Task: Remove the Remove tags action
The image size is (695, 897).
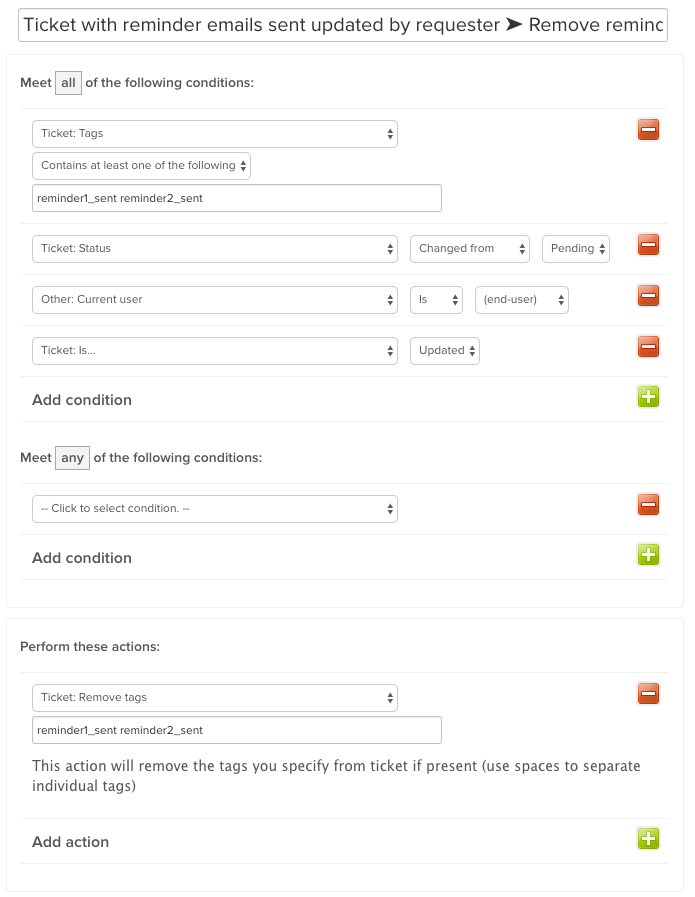Action: [x=648, y=694]
